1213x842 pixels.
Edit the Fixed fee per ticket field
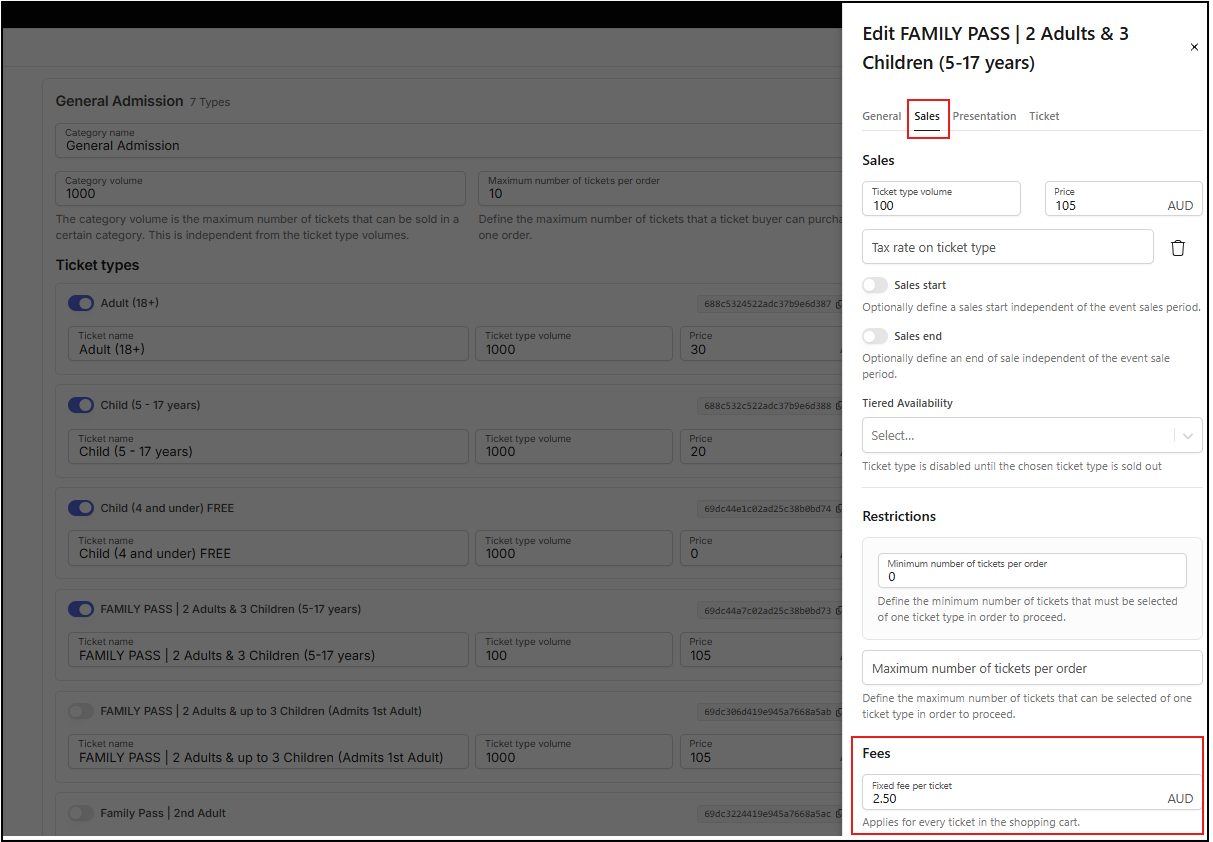pyautogui.click(x=1032, y=792)
